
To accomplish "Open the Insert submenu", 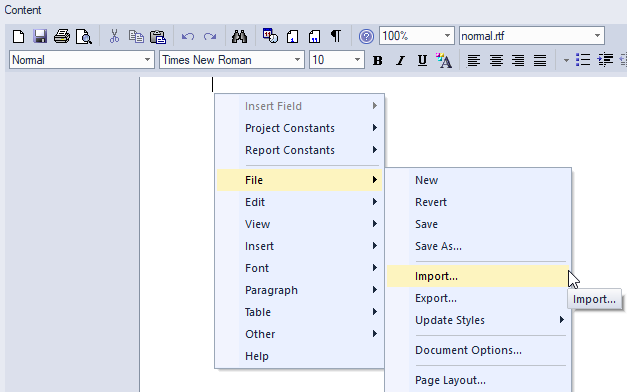I will (300, 246).
